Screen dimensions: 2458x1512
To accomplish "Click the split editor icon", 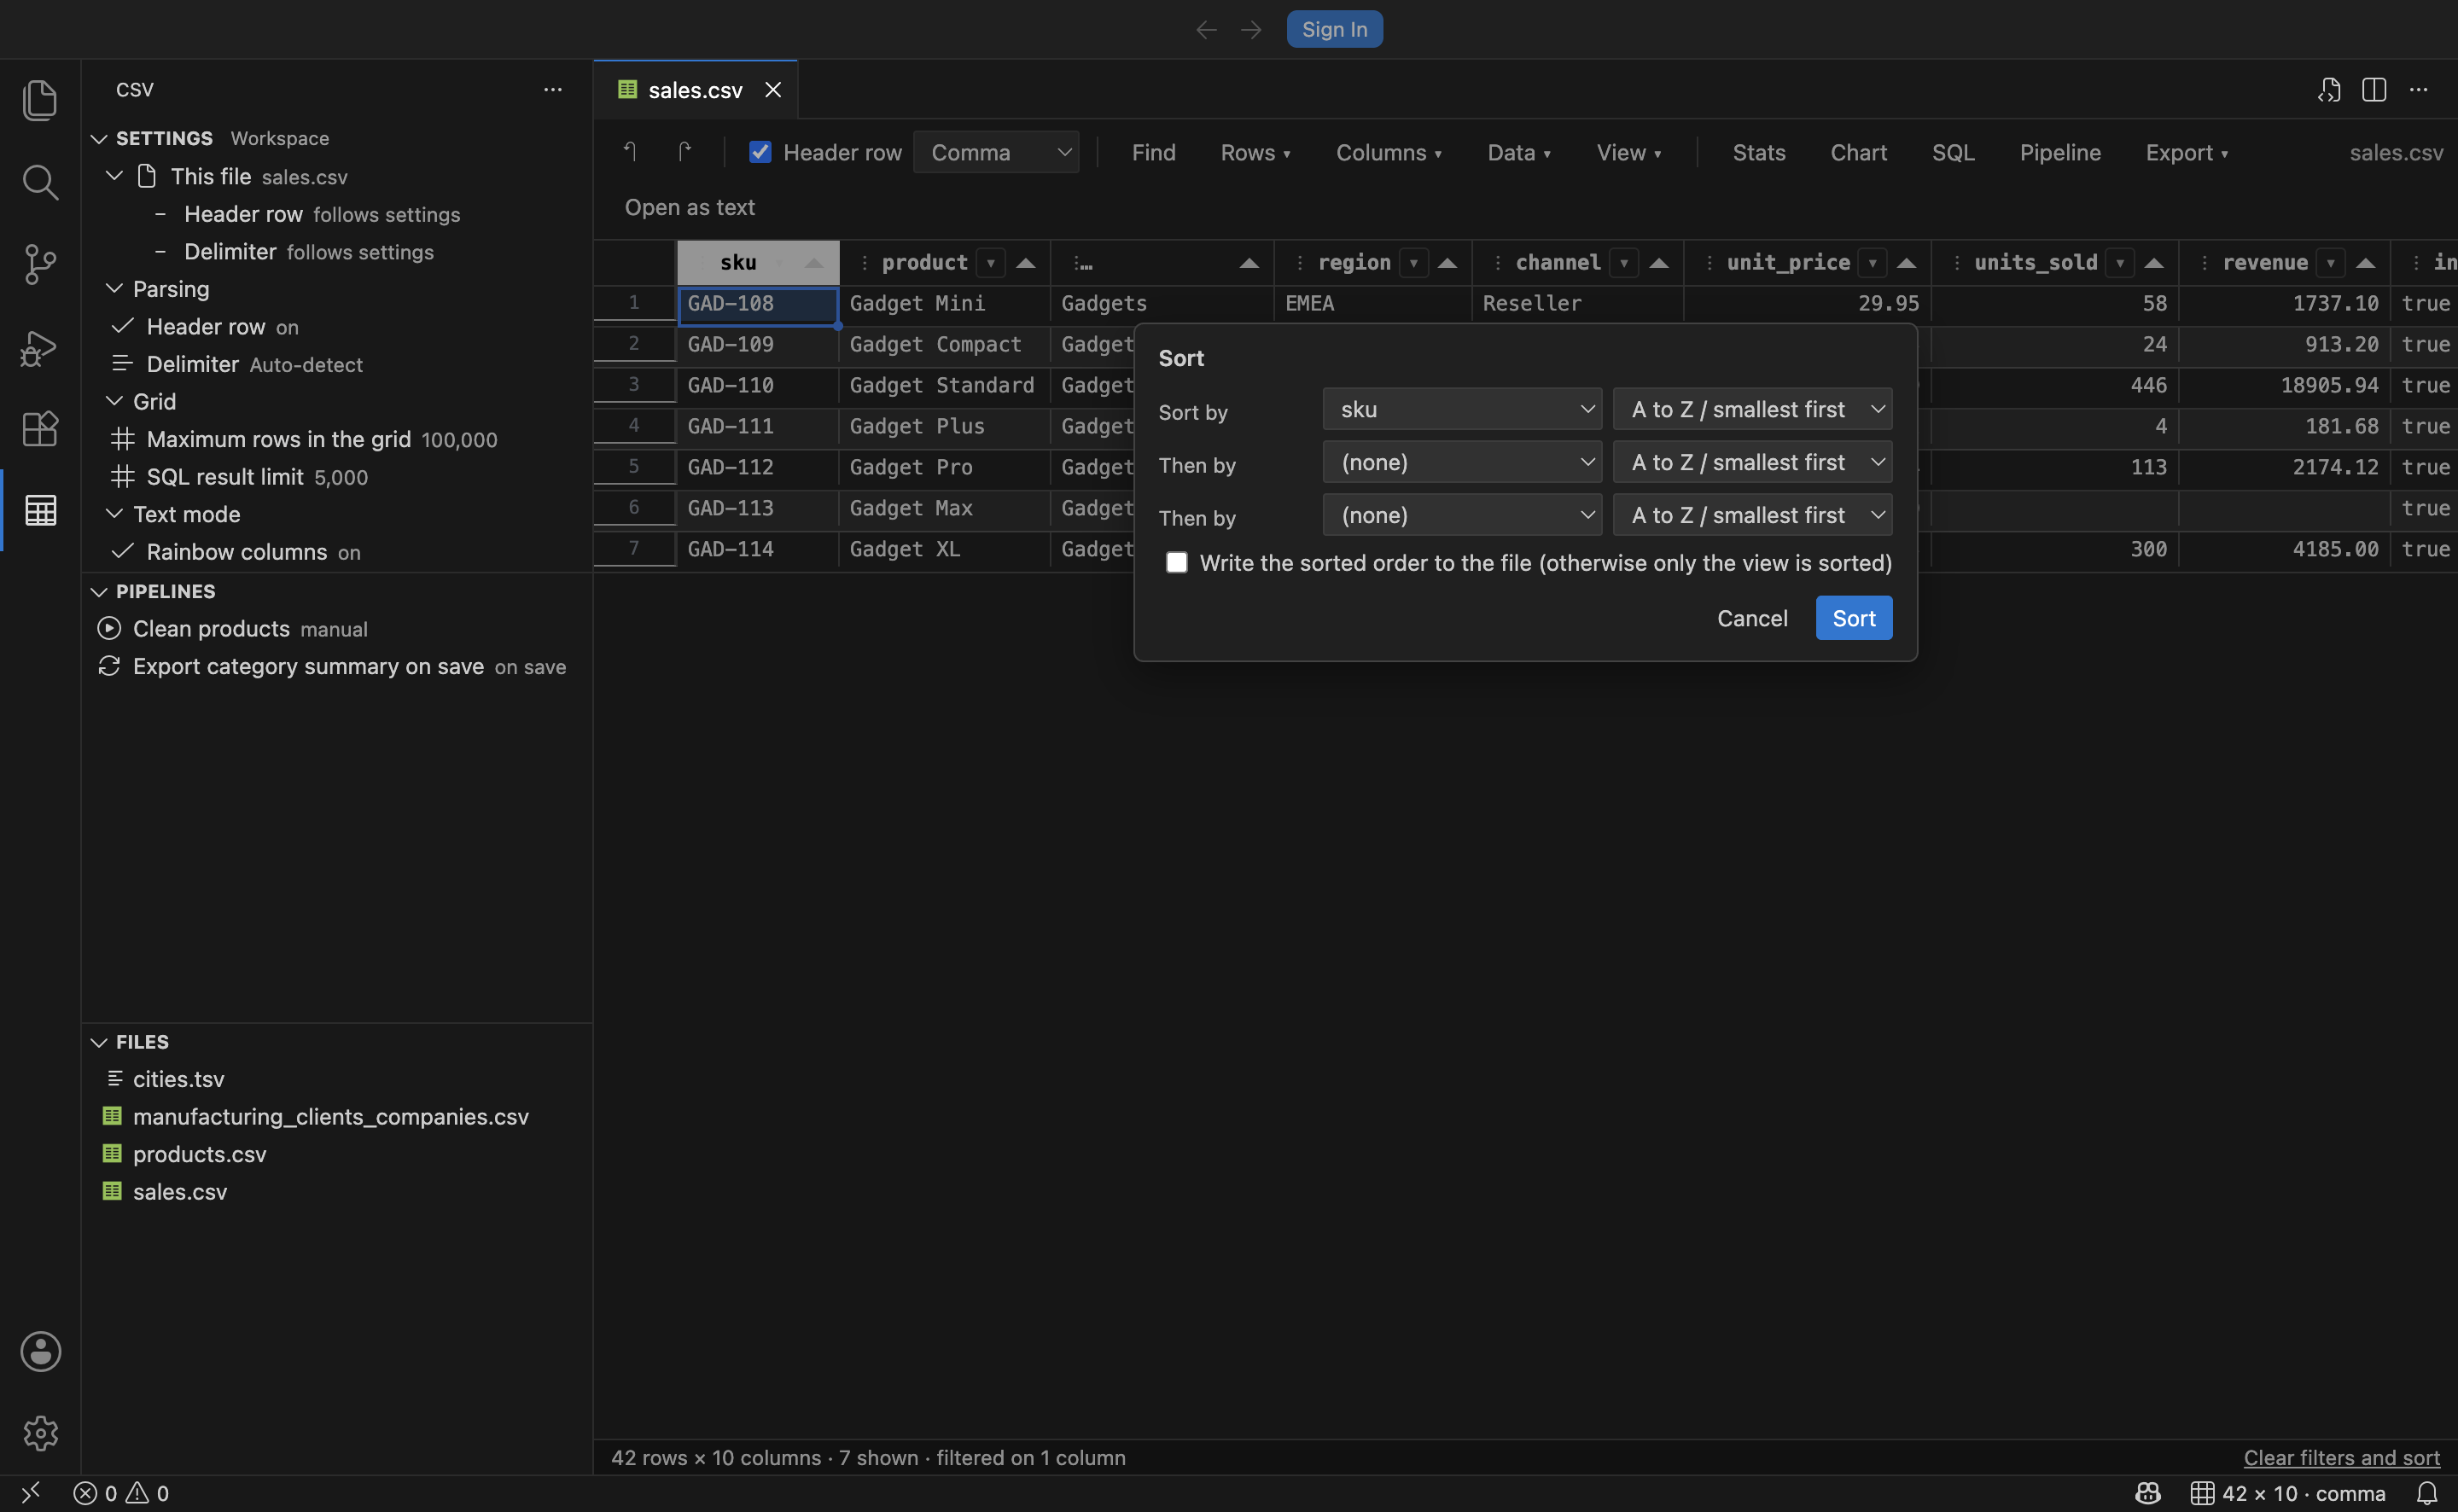I will (x=2374, y=90).
